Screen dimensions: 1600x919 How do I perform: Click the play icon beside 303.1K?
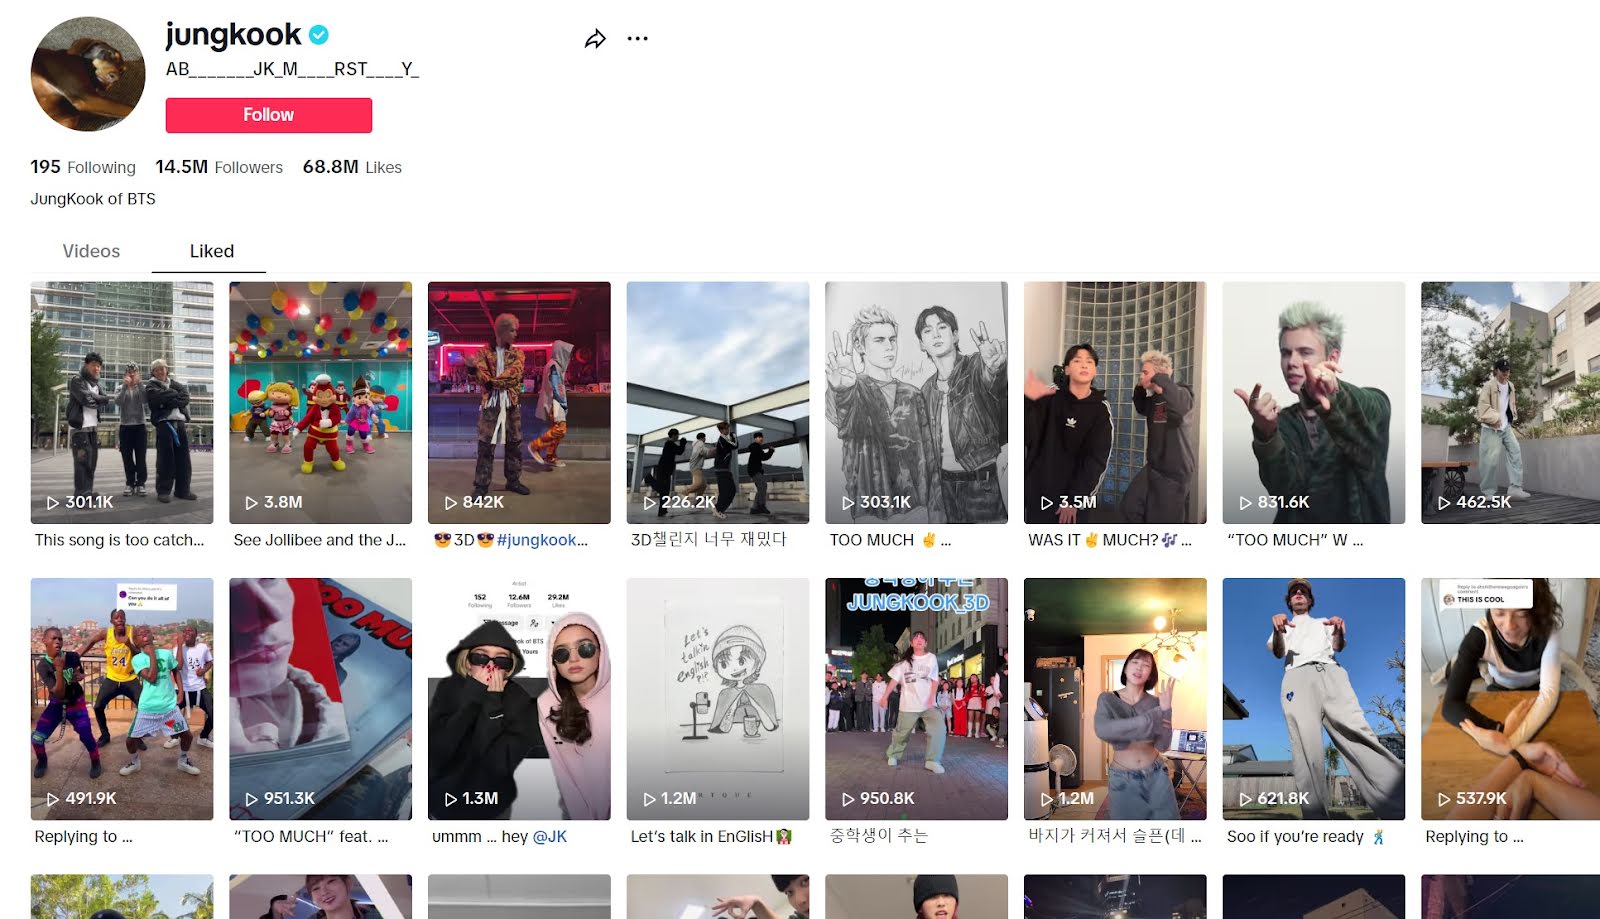847,503
